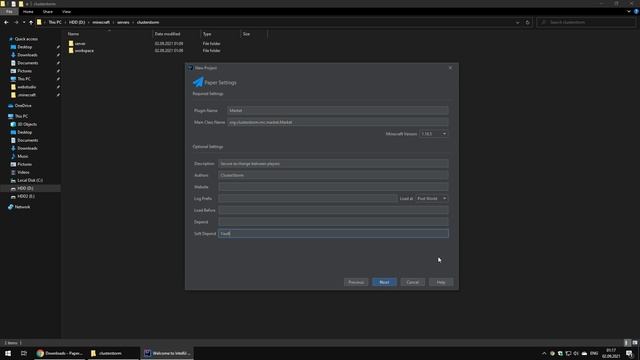This screenshot has height=360, width=640.
Task: Click the Depend field
Action: 333,222
